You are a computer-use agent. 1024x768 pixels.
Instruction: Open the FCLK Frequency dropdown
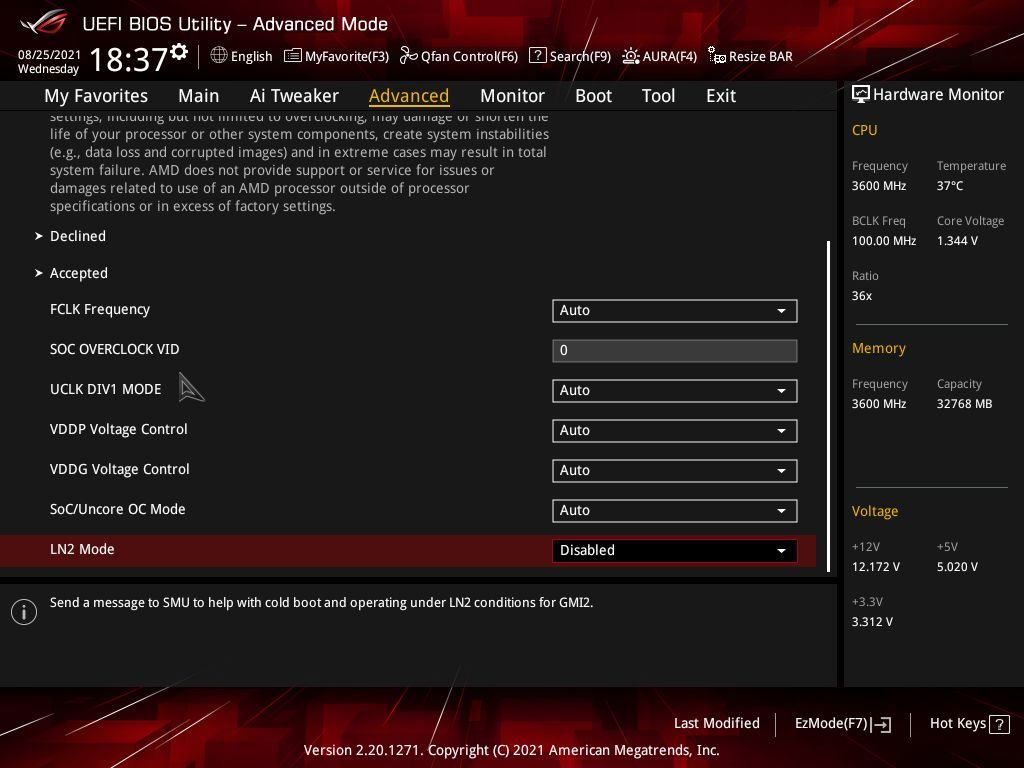[675, 311]
